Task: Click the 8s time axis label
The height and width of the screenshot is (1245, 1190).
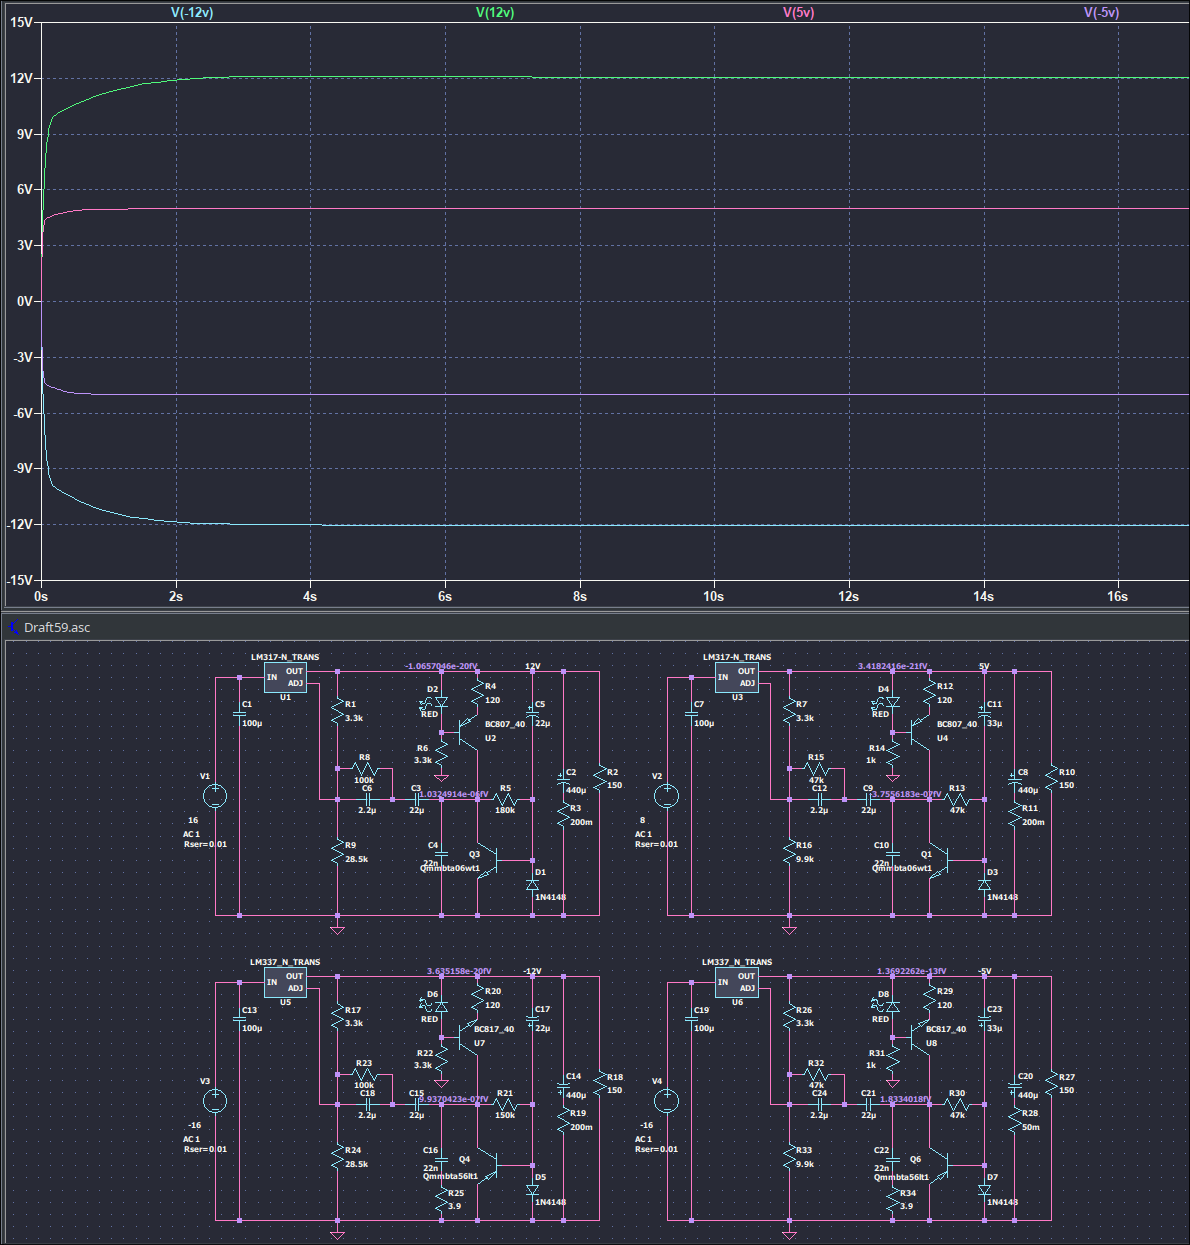Action: coord(580,596)
